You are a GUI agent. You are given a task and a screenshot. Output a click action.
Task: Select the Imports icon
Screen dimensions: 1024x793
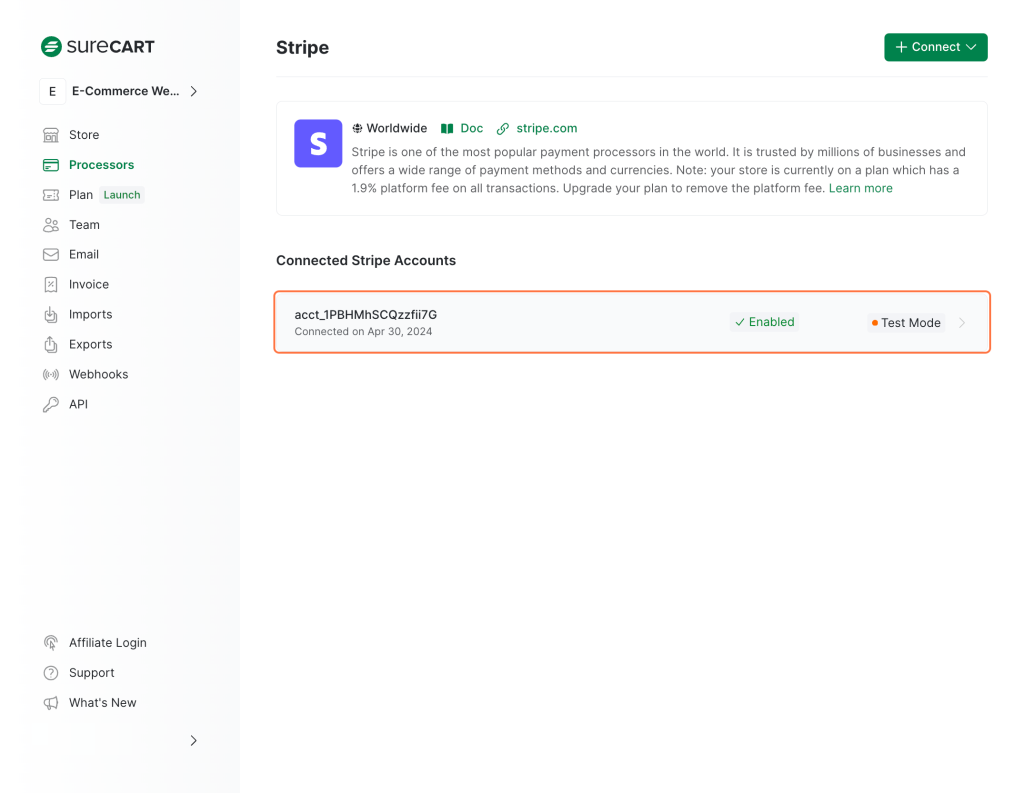[x=50, y=314]
